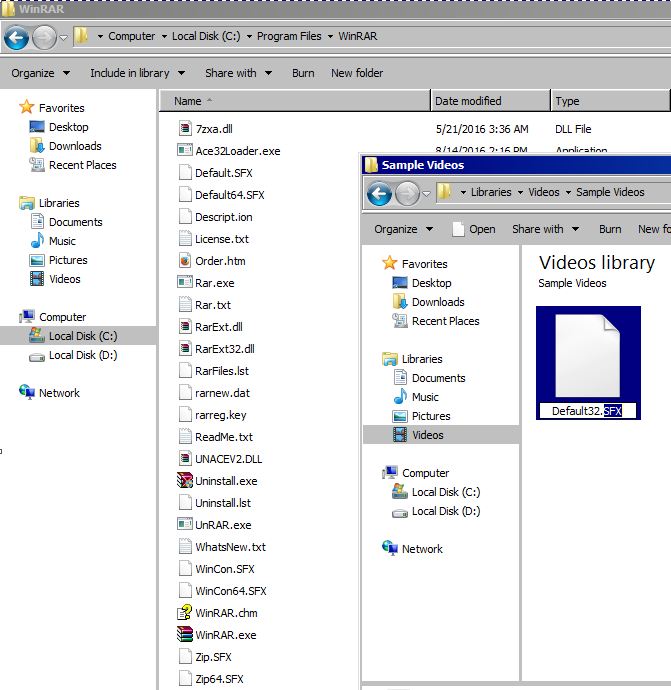Click the WinRAR window Back arrow button

click(x=17, y=37)
